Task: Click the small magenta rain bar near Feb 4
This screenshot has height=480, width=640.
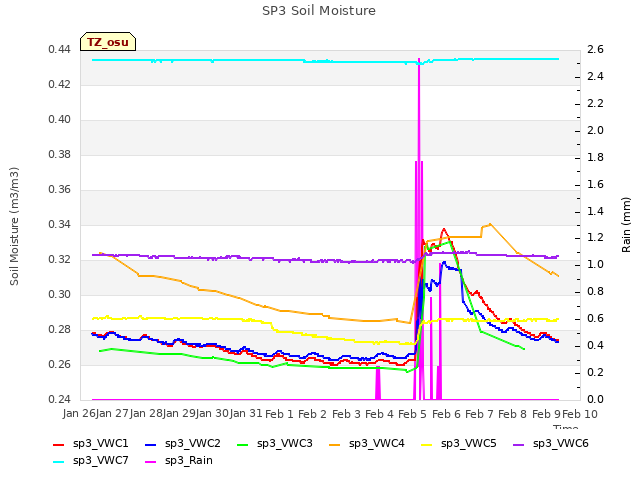Action: coord(378,383)
